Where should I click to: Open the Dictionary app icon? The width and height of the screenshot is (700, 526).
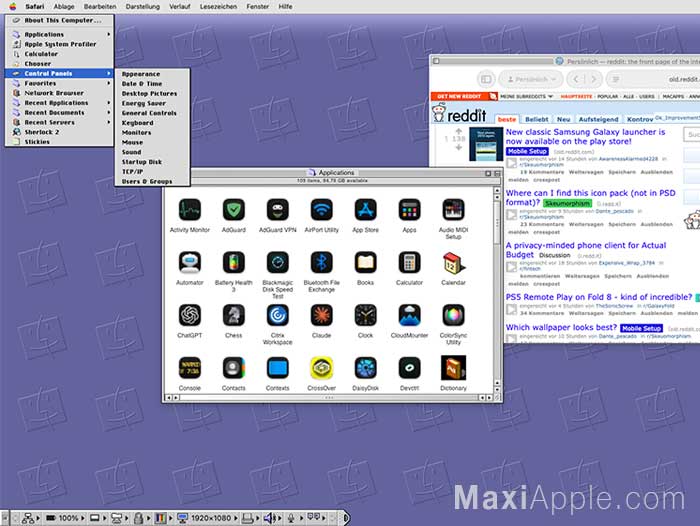[453, 368]
